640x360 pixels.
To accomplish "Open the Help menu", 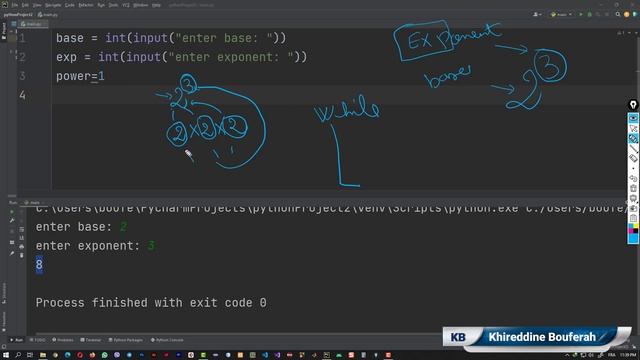I will tap(156, 5).
